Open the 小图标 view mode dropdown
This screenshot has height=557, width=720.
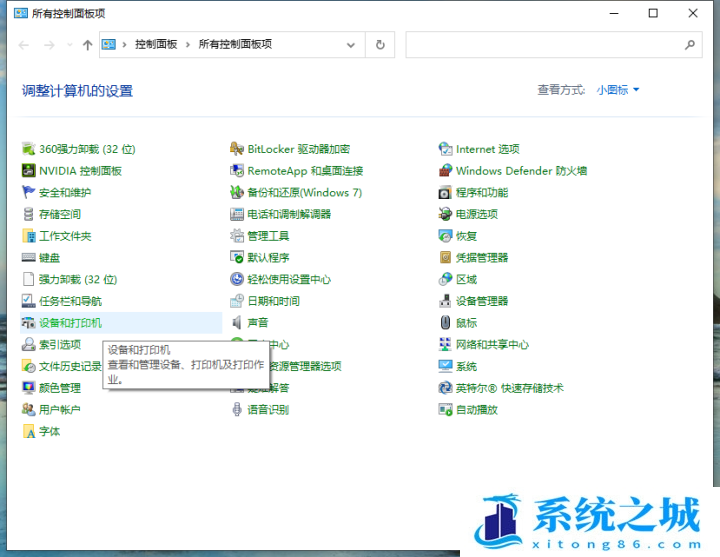[x=618, y=90]
